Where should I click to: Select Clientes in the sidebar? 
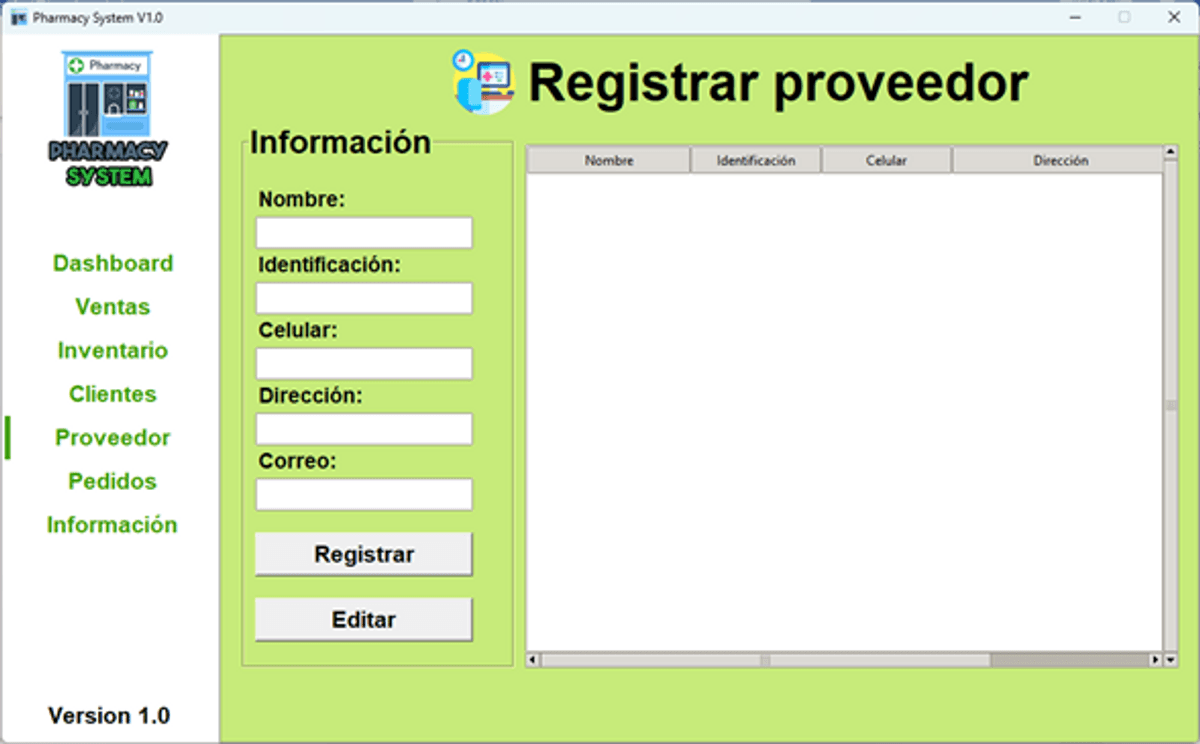pyautogui.click(x=113, y=394)
